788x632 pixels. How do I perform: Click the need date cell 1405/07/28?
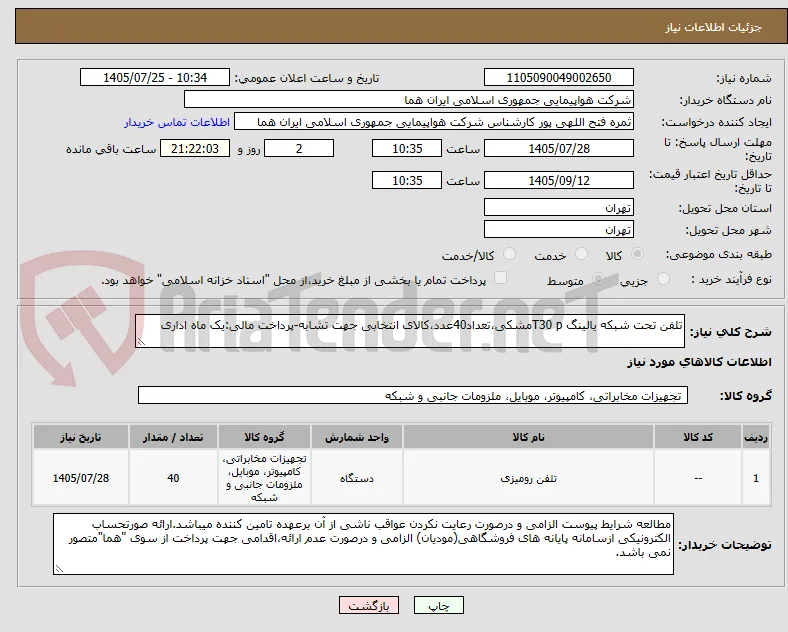(81, 478)
